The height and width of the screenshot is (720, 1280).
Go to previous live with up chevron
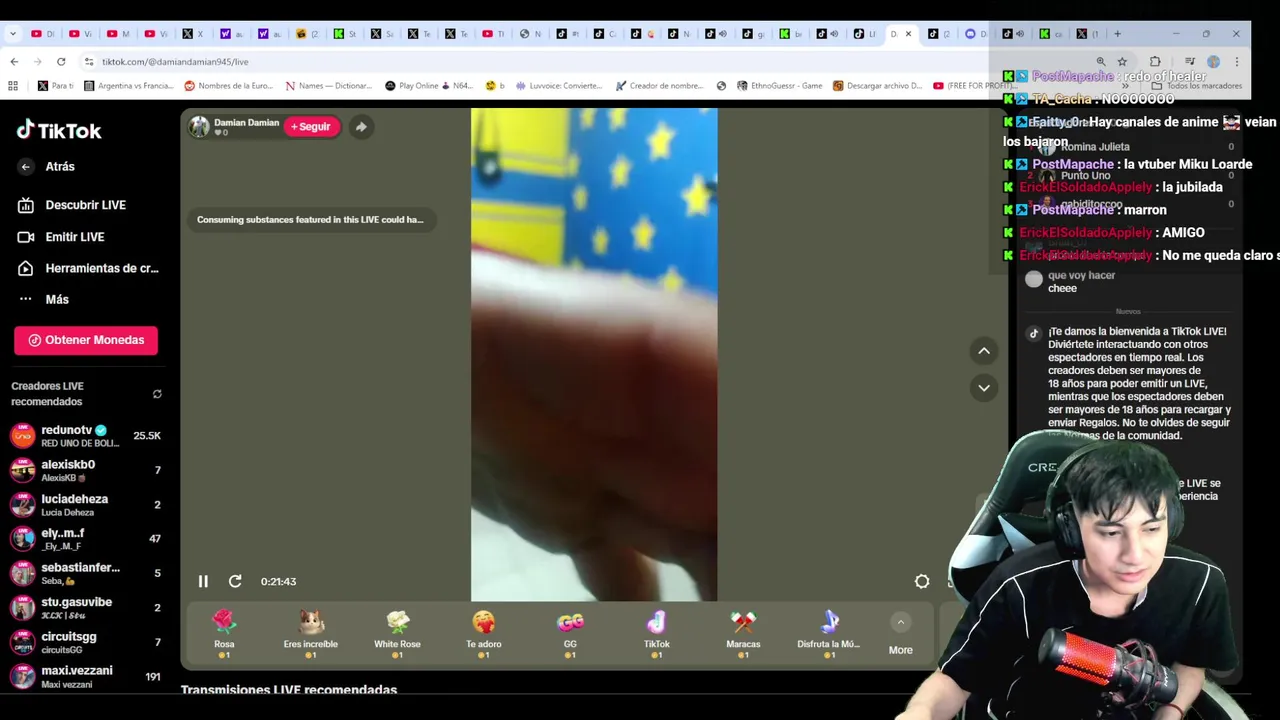(984, 351)
